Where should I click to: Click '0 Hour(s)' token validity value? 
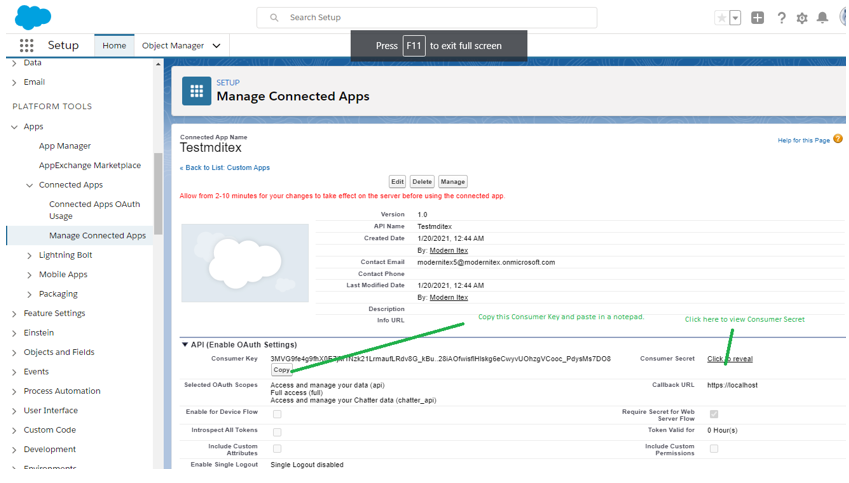pos(722,430)
